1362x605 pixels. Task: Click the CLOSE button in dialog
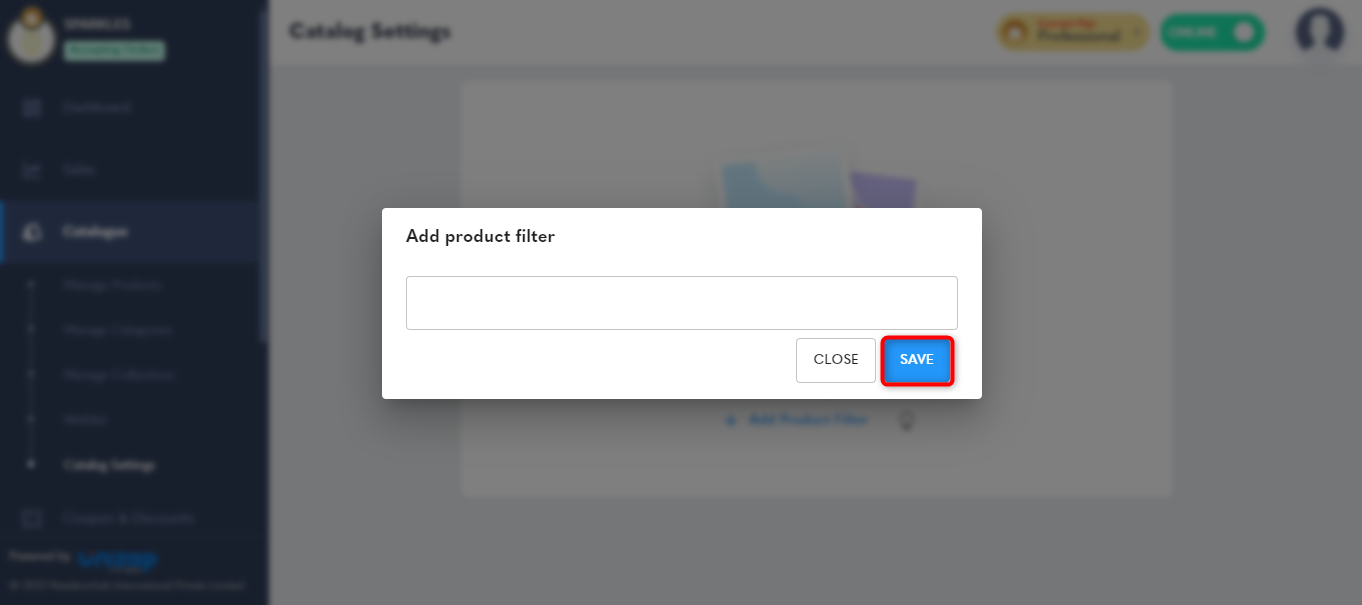click(836, 360)
